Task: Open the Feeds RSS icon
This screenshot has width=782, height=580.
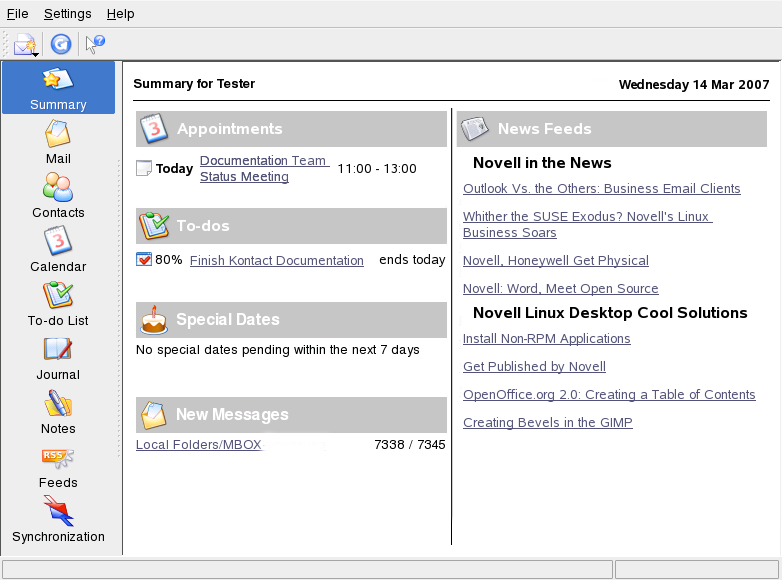Action: click(58, 458)
